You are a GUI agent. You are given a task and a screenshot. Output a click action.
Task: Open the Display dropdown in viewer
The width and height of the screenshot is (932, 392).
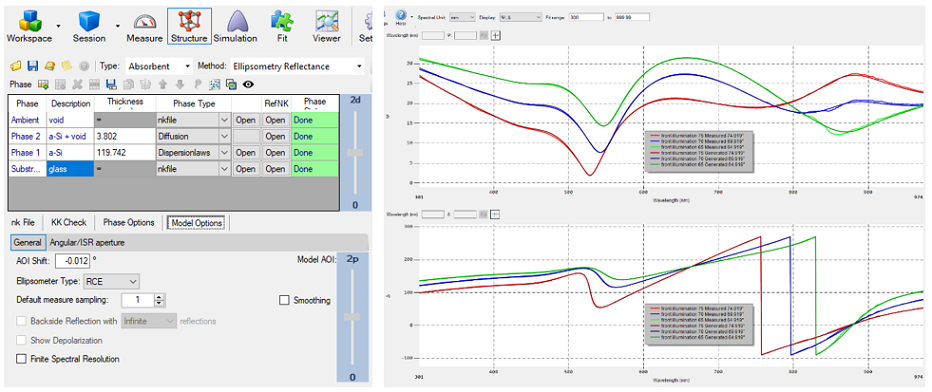point(521,17)
